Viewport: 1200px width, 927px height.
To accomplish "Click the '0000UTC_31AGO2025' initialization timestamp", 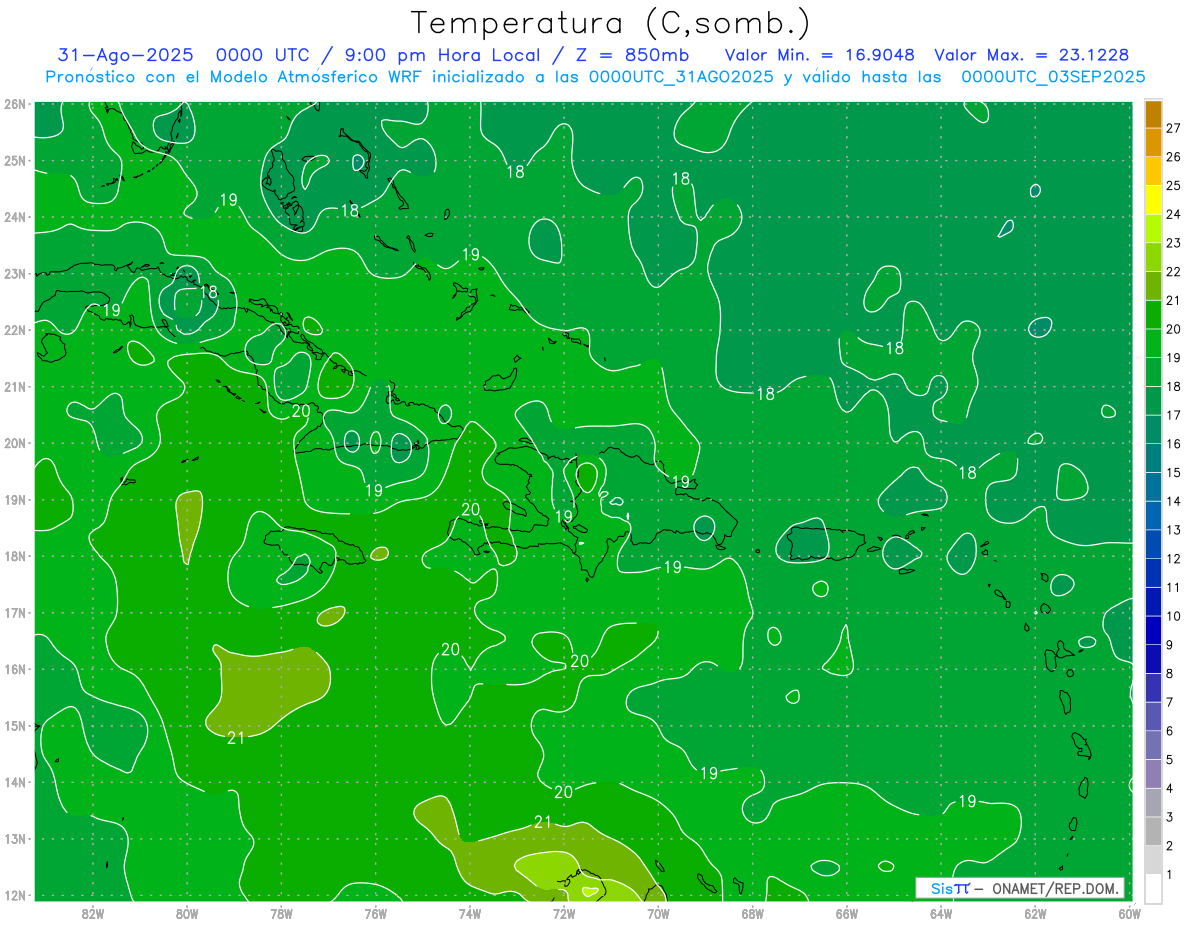I will click(x=681, y=77).
